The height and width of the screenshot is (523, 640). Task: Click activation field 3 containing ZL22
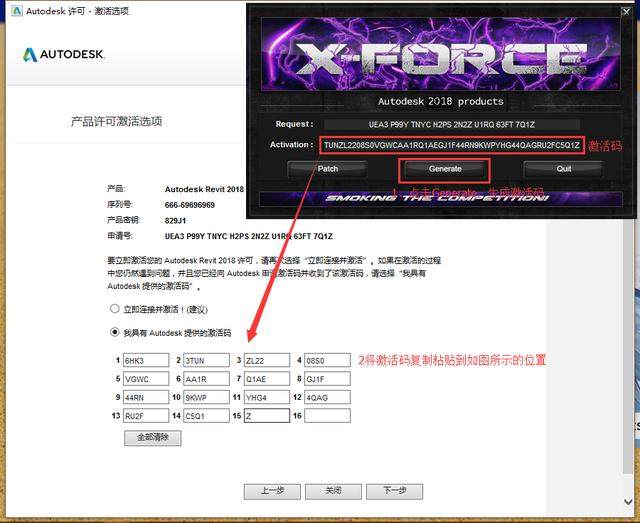point(267,361)
